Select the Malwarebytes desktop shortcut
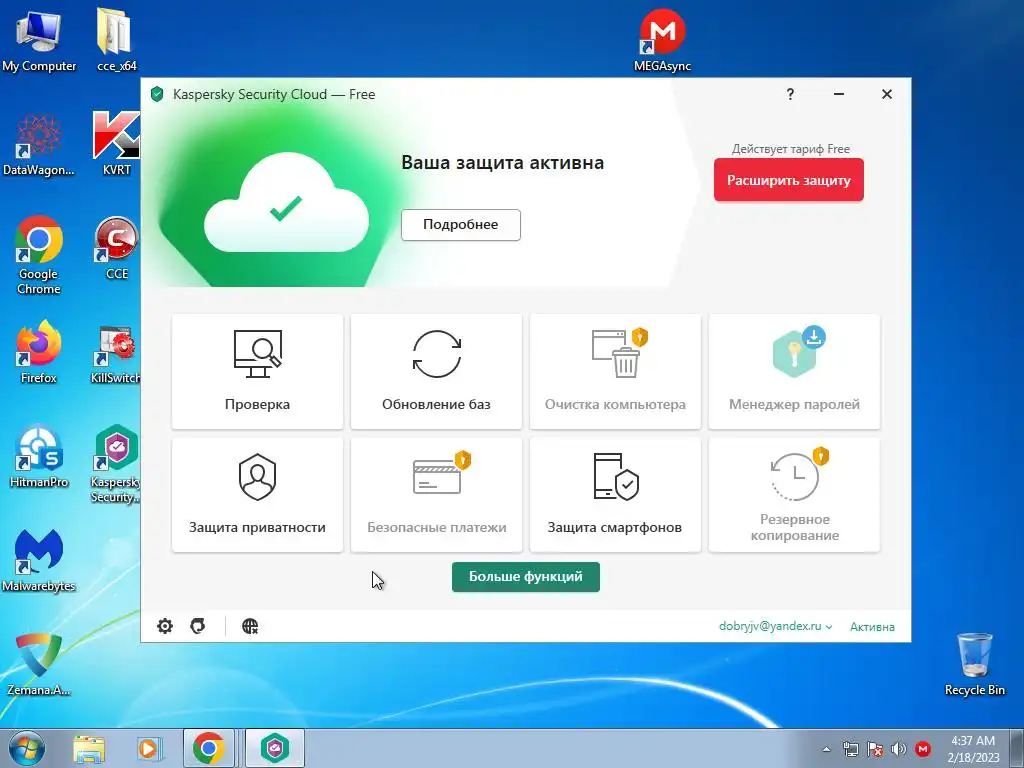Screen dimensions: 1024x768 point(39,560)
